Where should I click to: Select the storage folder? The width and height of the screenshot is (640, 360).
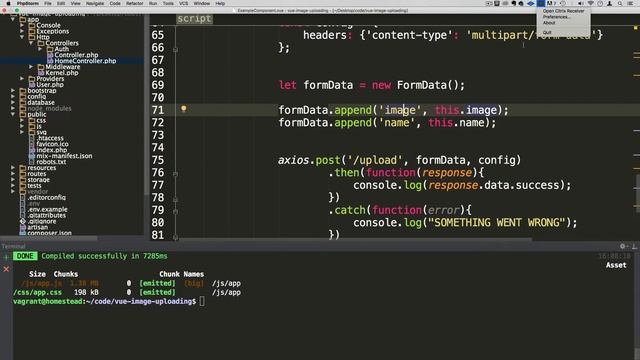(x=38, y=180)
